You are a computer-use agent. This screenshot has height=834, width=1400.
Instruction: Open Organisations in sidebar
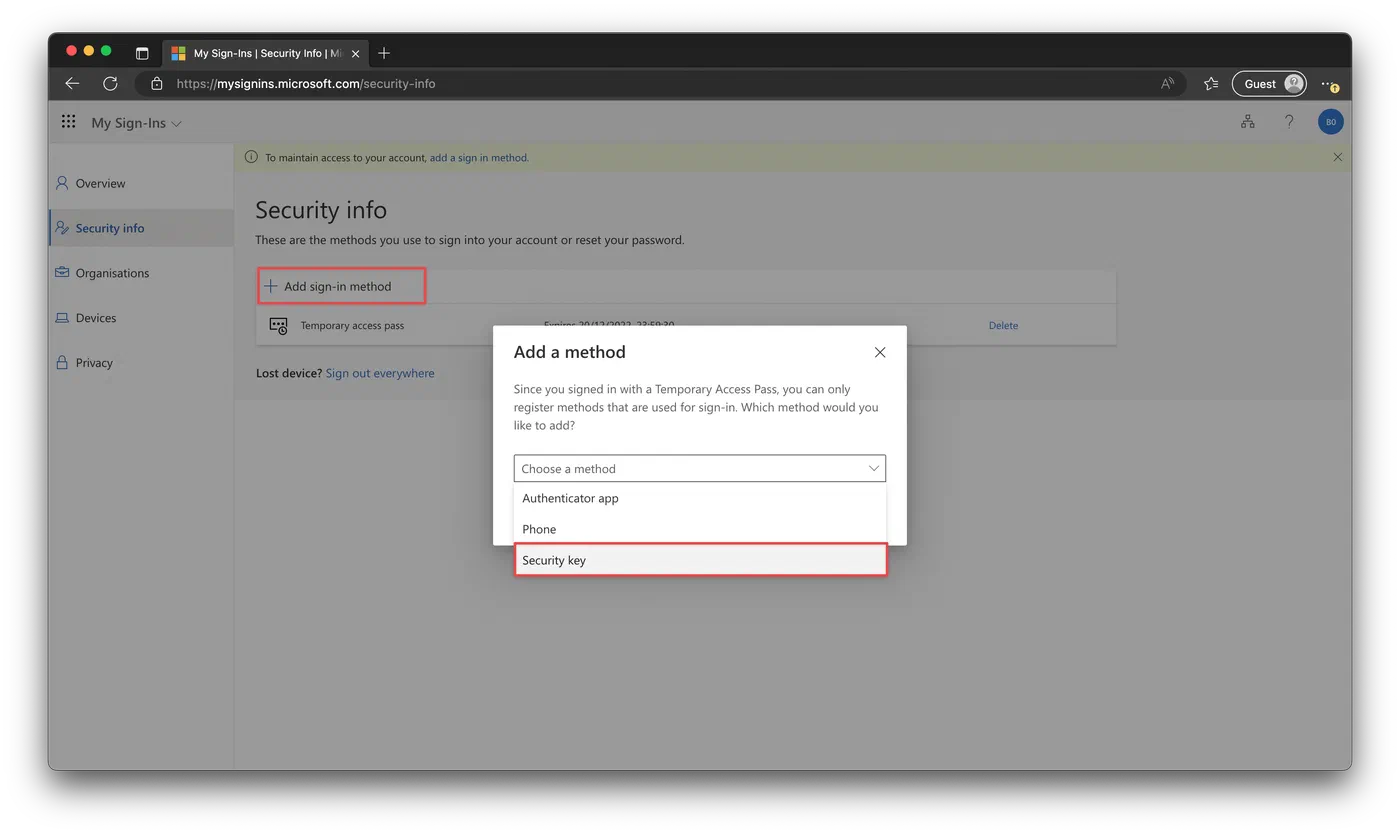point(141,273)
